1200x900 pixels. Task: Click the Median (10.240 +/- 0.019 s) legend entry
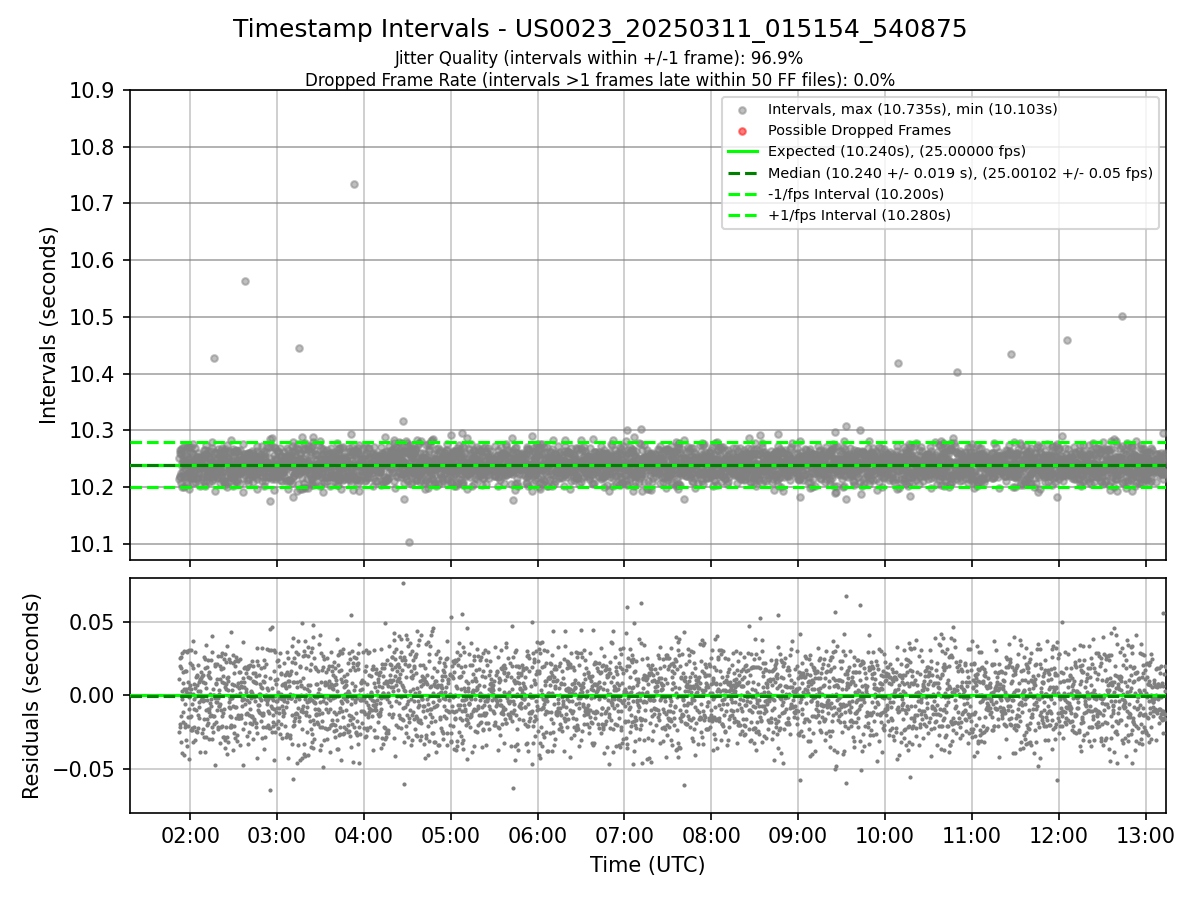pyautogui.click(x=960, y=173)
